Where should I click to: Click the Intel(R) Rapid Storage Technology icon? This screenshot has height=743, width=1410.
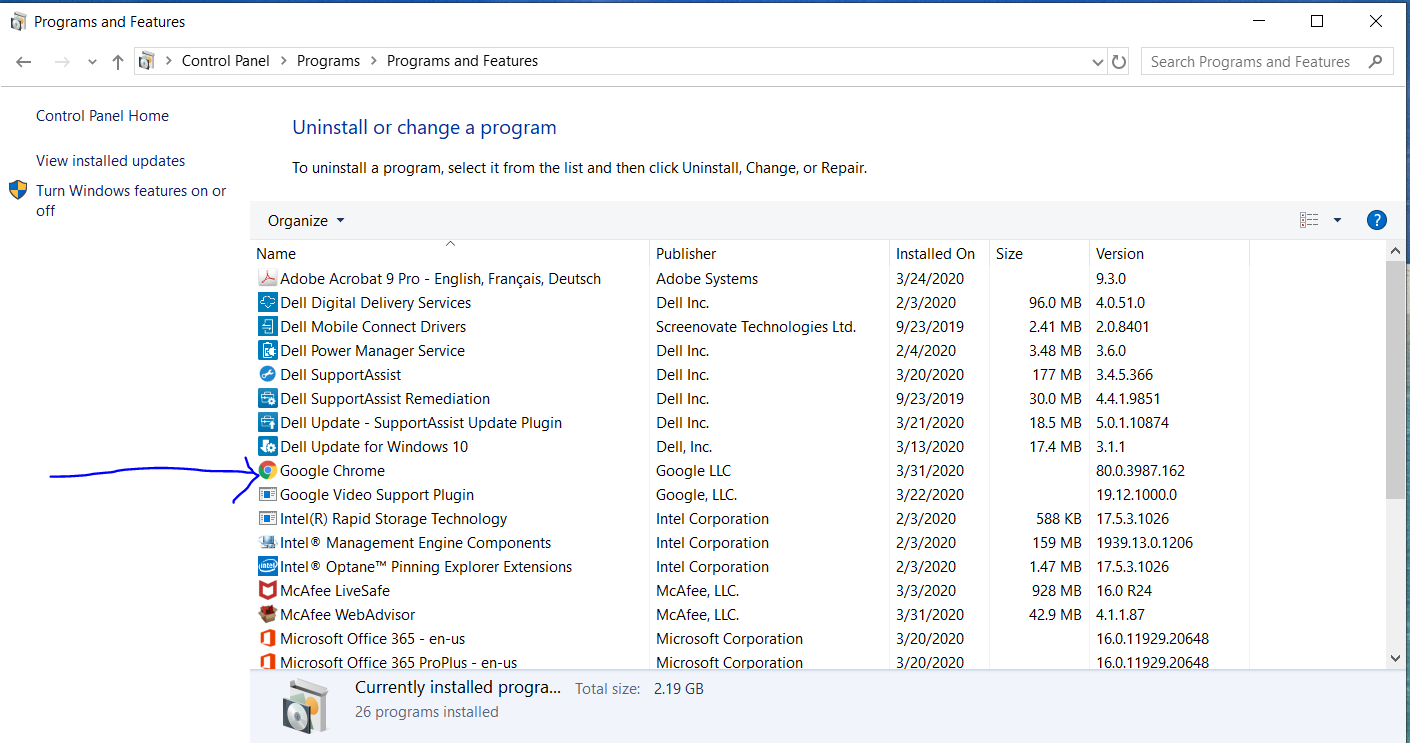click(x=267, y=519)
